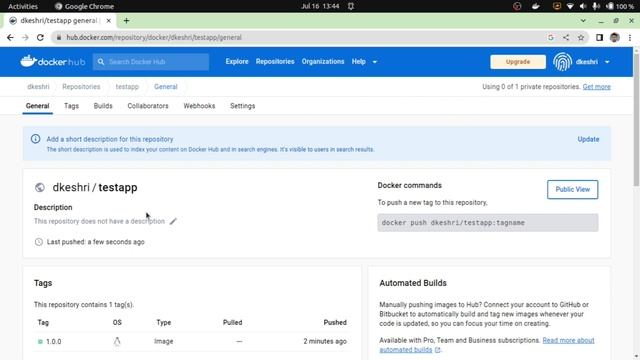Click the info icon in the description banner
Screen dimensions: 640x360
pos(36,139)
